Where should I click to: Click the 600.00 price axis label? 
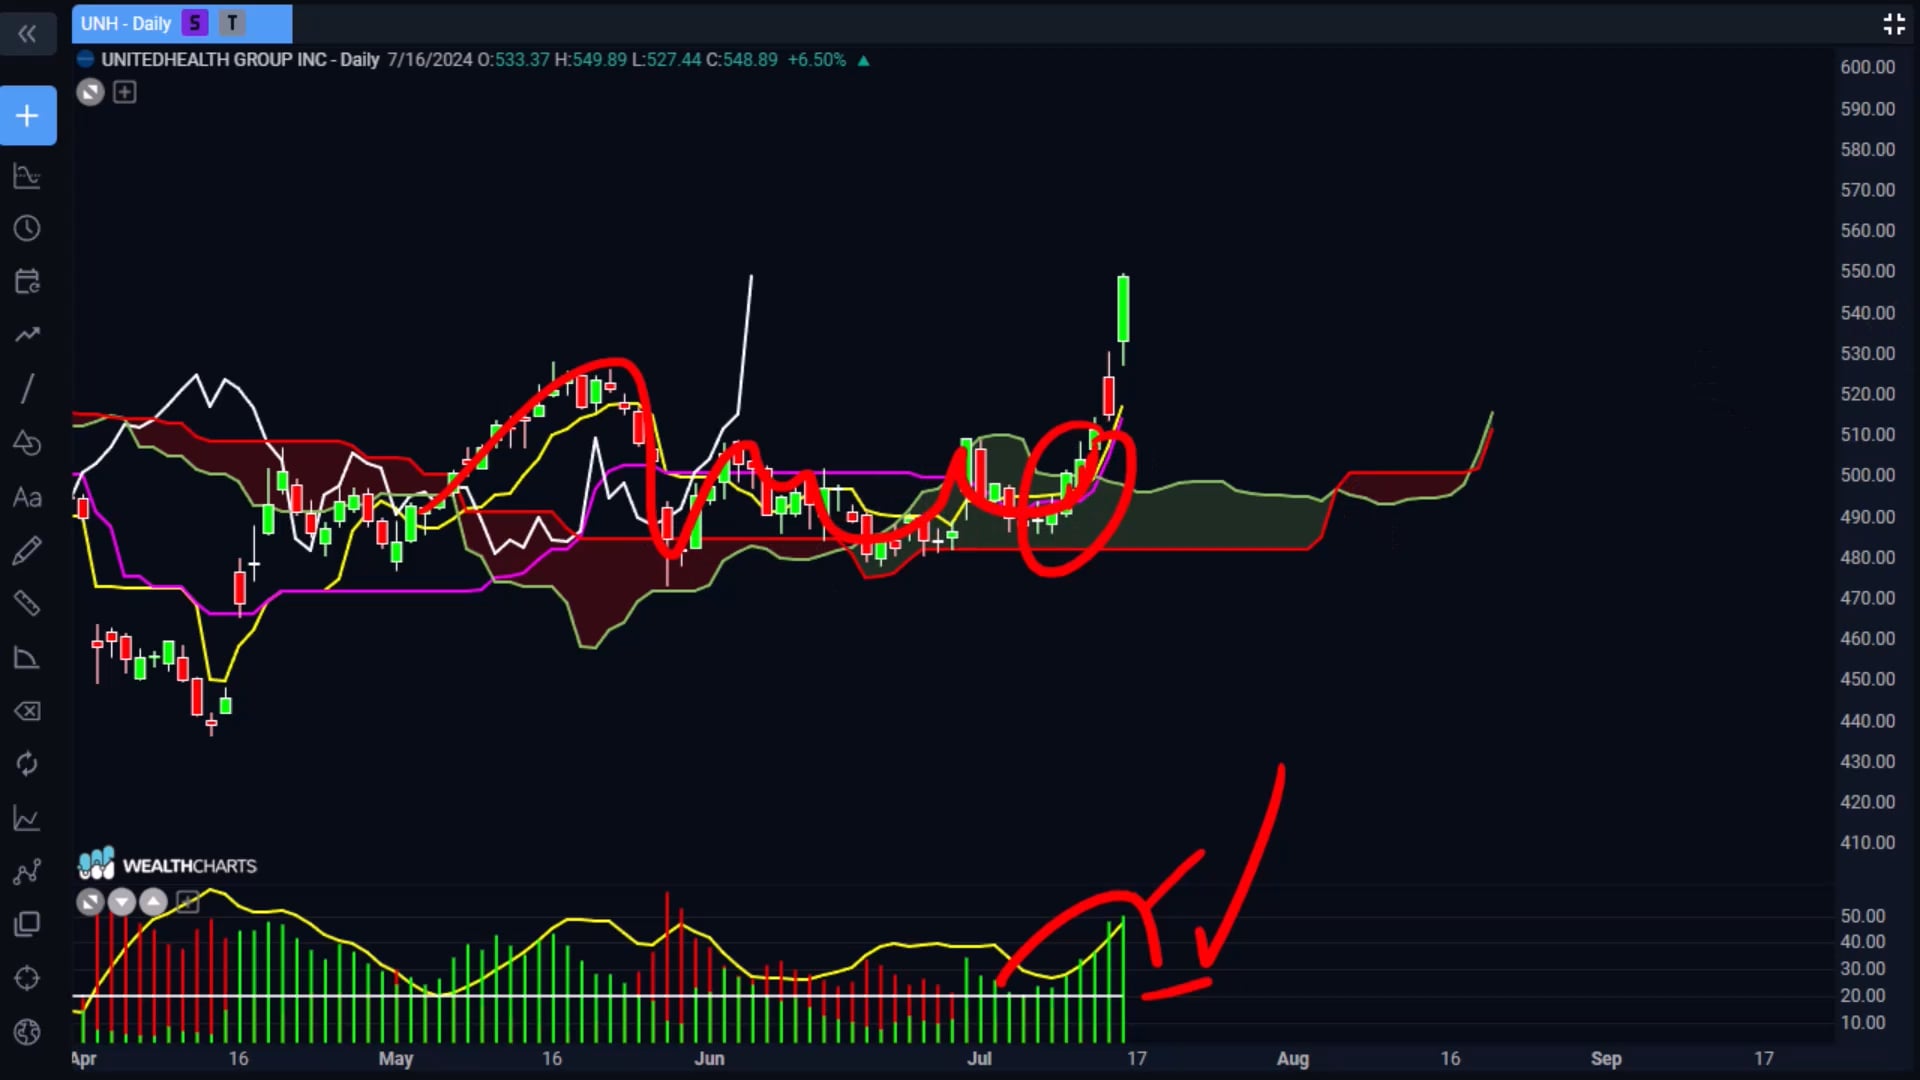click(1867, 67)
